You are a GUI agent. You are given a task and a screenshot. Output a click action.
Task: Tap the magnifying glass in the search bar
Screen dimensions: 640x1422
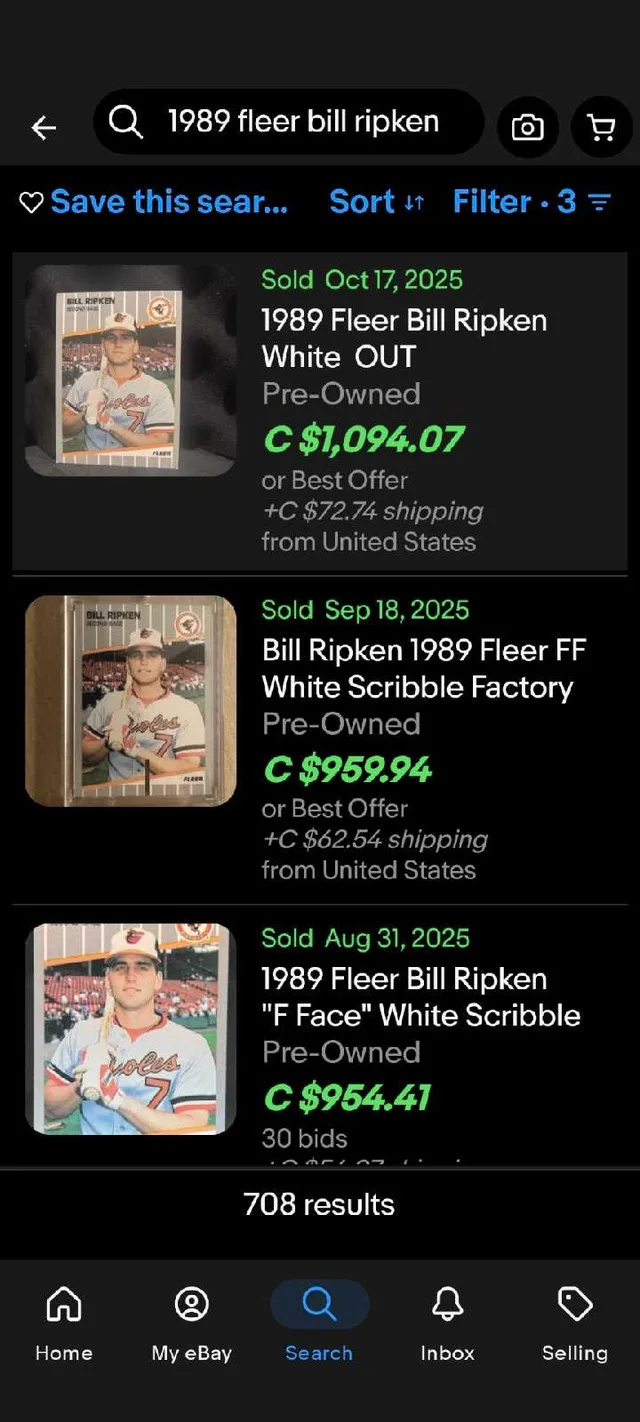coord(125,122)
